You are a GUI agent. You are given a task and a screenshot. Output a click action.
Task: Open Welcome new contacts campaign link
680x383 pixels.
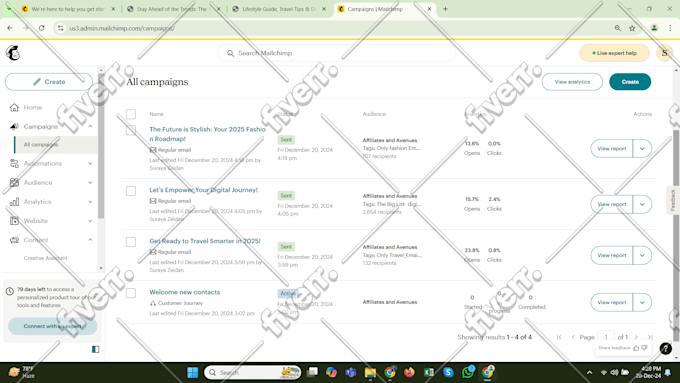pos(185,292)
